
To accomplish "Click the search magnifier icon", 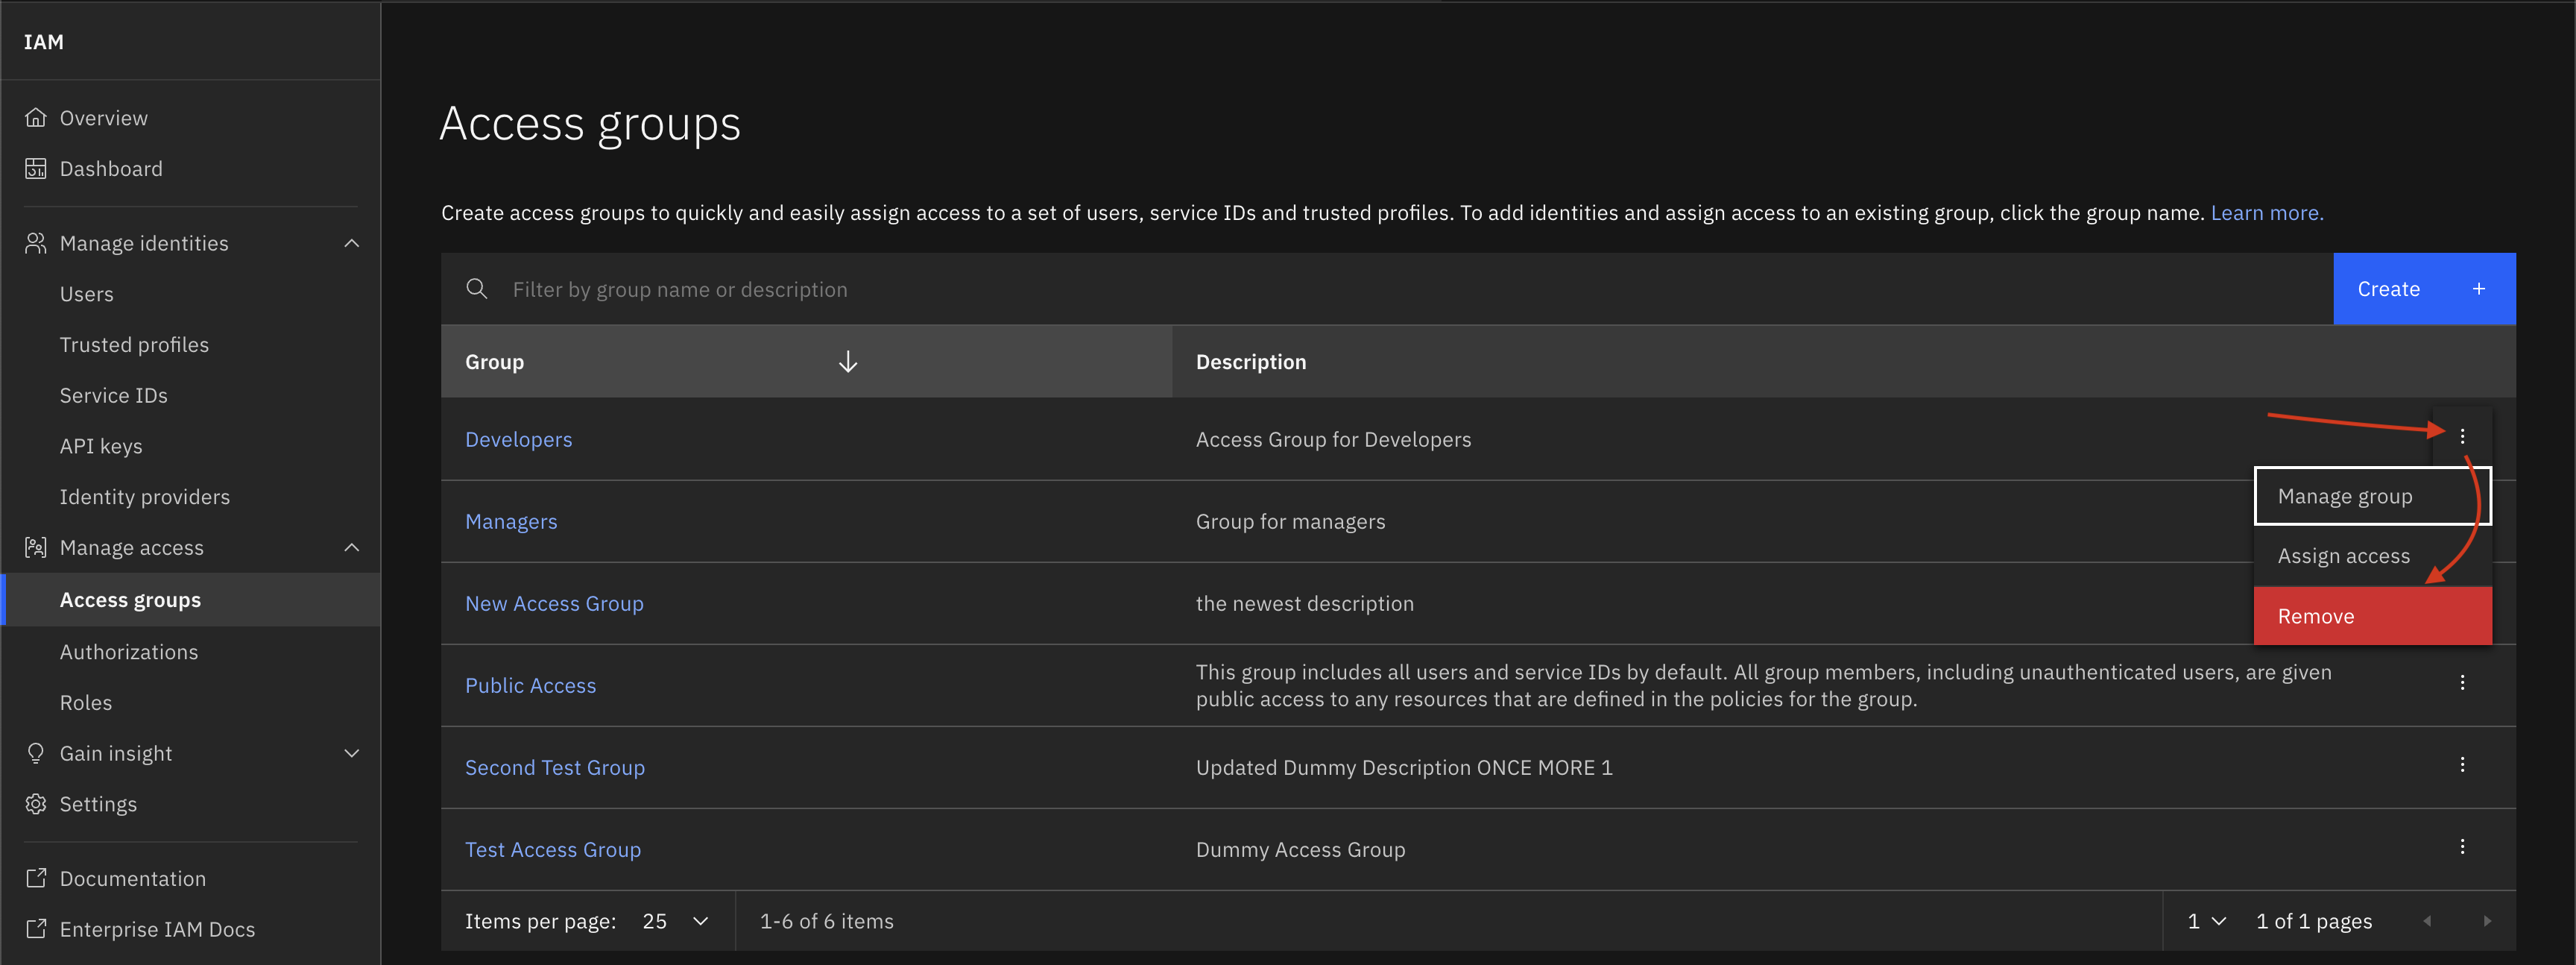I will click(477, 289).
